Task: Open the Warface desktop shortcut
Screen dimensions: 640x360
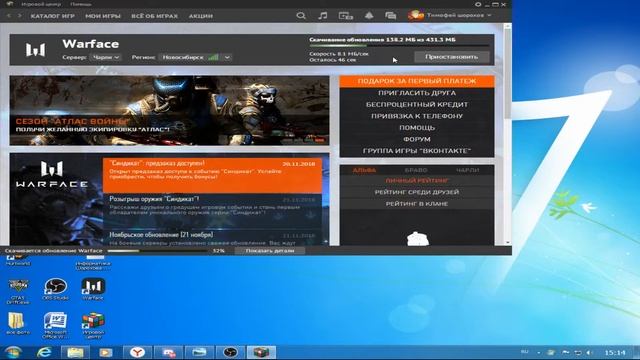Action: coord(93,289)
